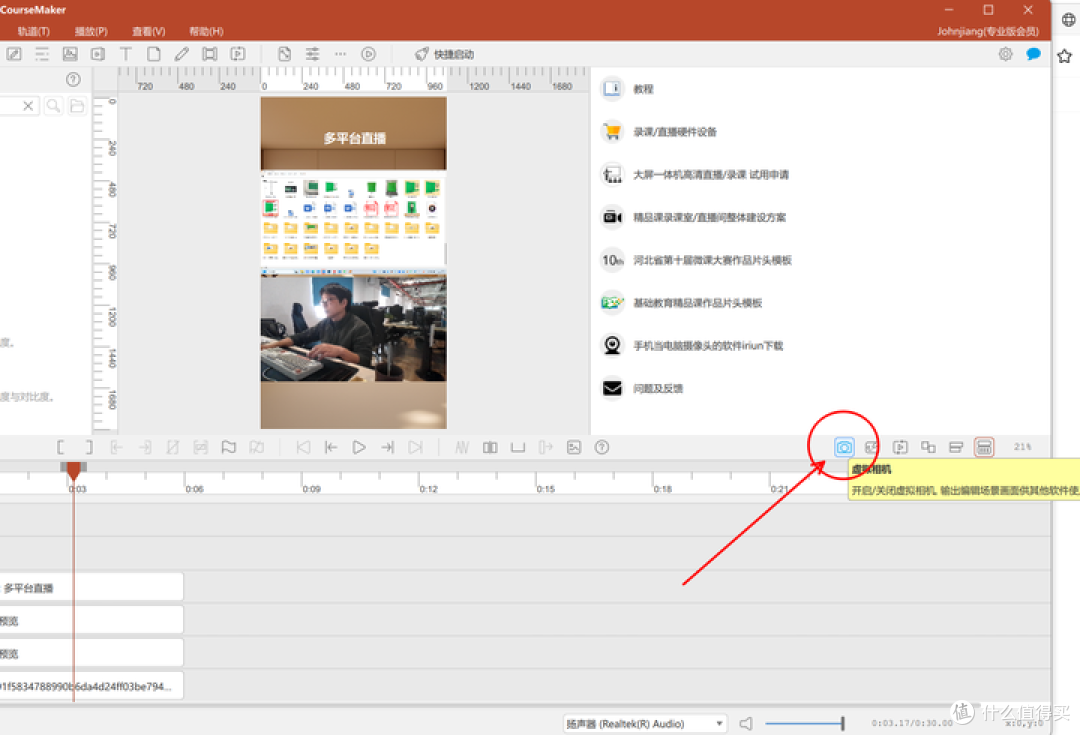The width and height of the screenshot is (1080, 735).
Task: Click the U-shaped bracket icon in timeline toolbar
Action: (518, 447)
